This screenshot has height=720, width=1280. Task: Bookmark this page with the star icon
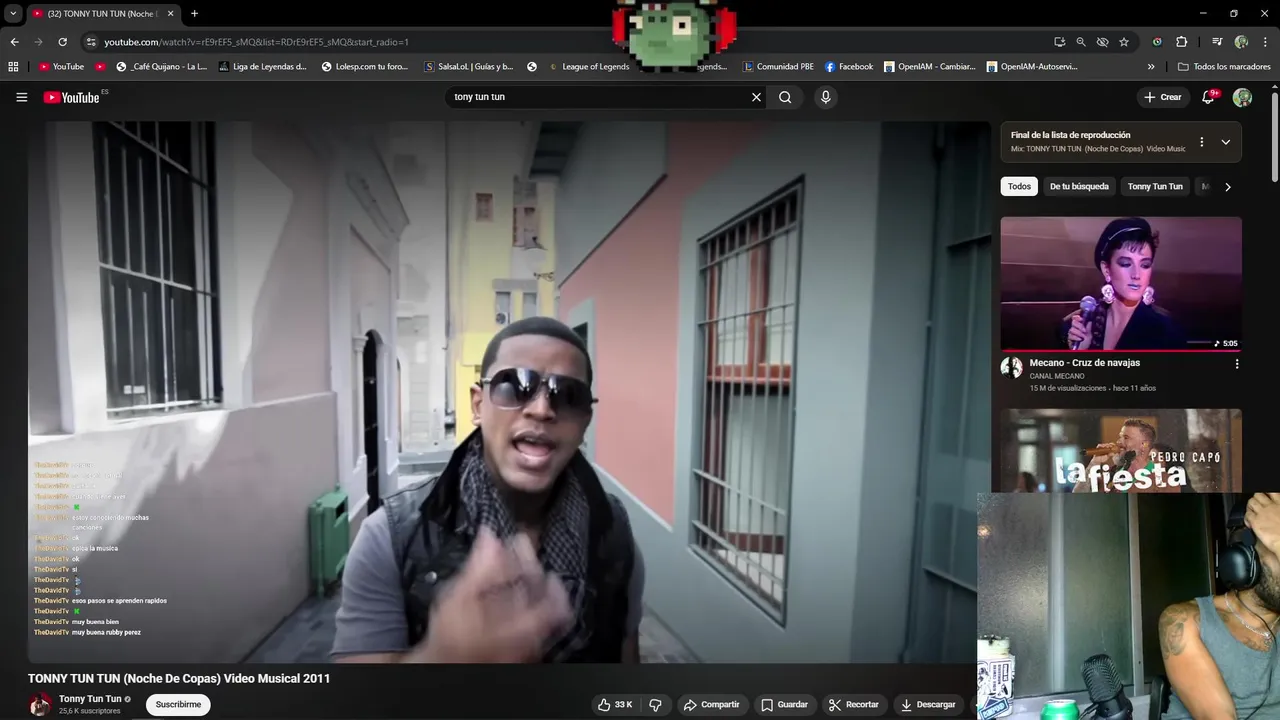pos(1124,42)
